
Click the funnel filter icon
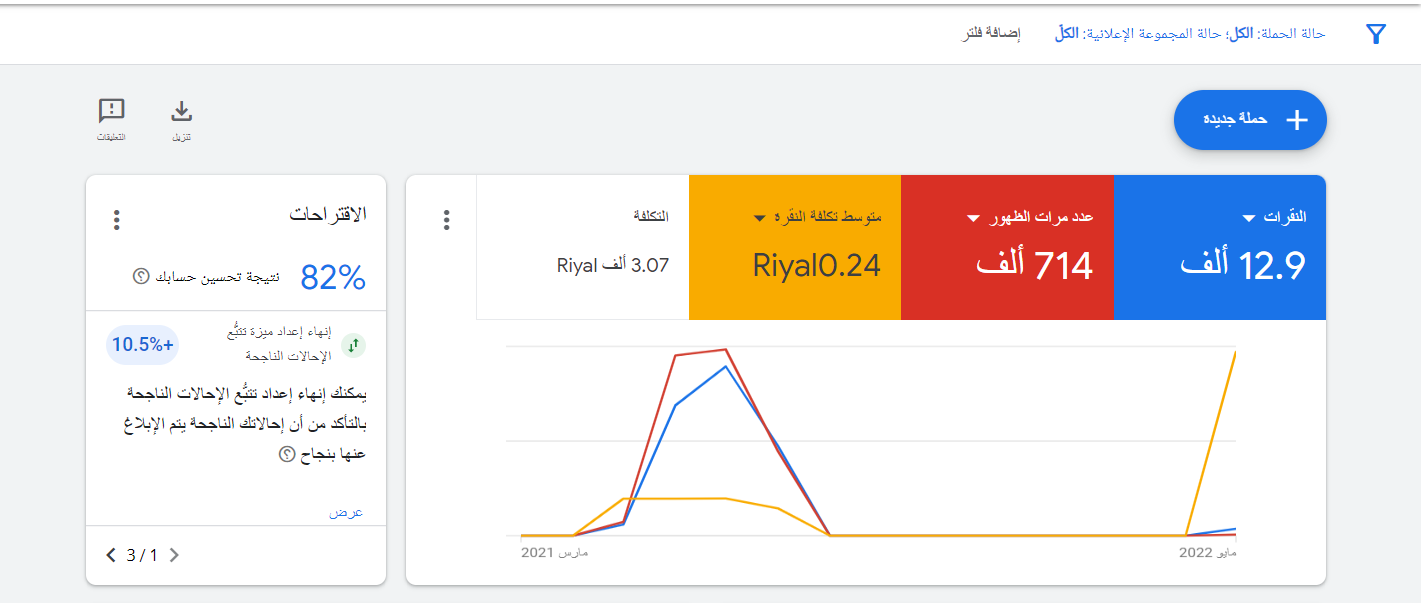coord(1376,34)
